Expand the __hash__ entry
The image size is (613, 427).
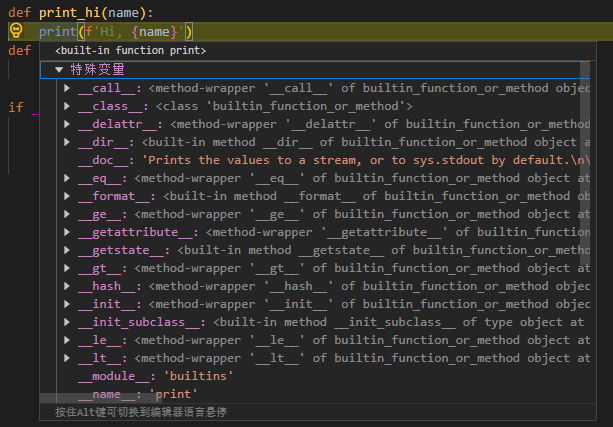pyautogui.click(x=67, y=286)
